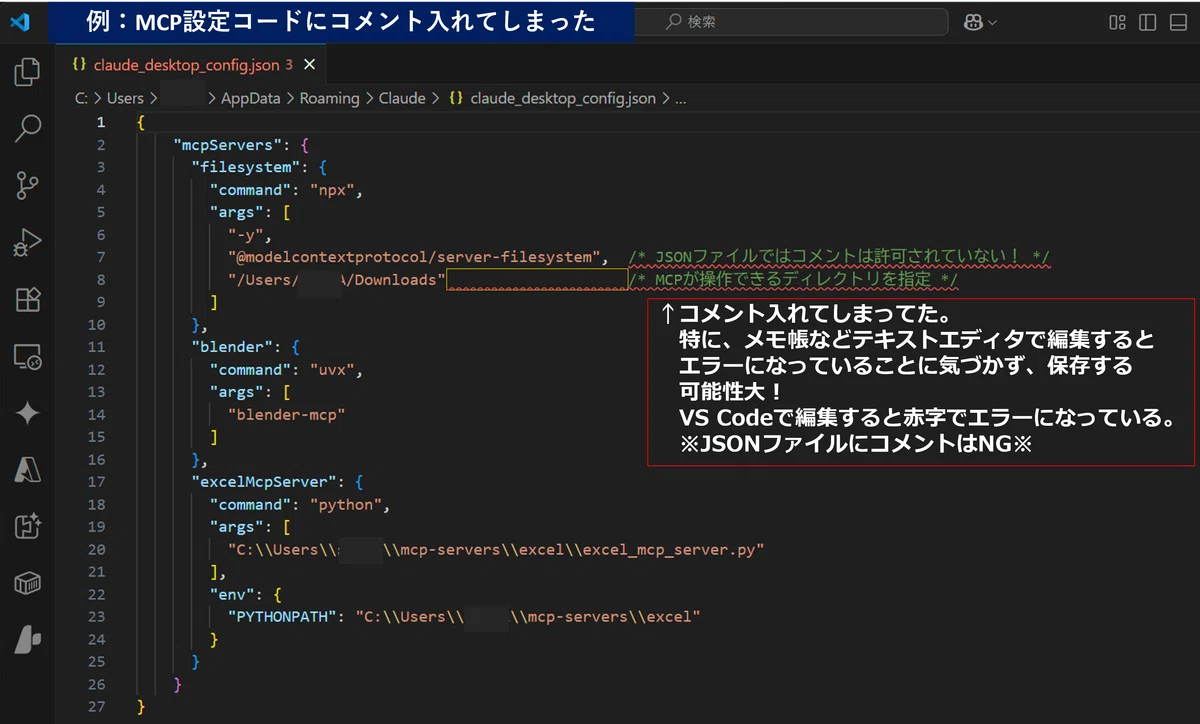The image size is (1200, 724).
Task: Open the Users breadcrumb segment
Action: (125, 98)
